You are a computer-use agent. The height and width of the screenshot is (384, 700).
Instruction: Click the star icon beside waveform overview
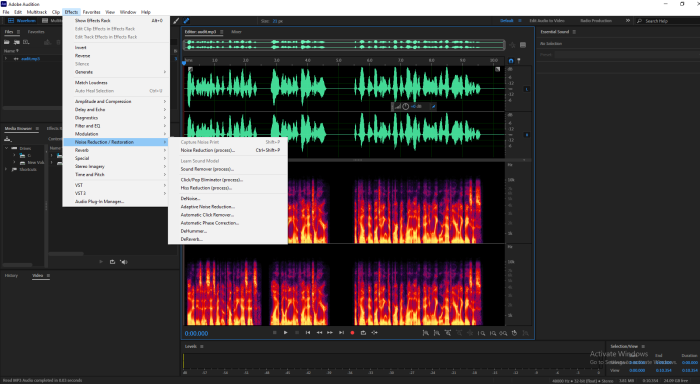(512, 45)
